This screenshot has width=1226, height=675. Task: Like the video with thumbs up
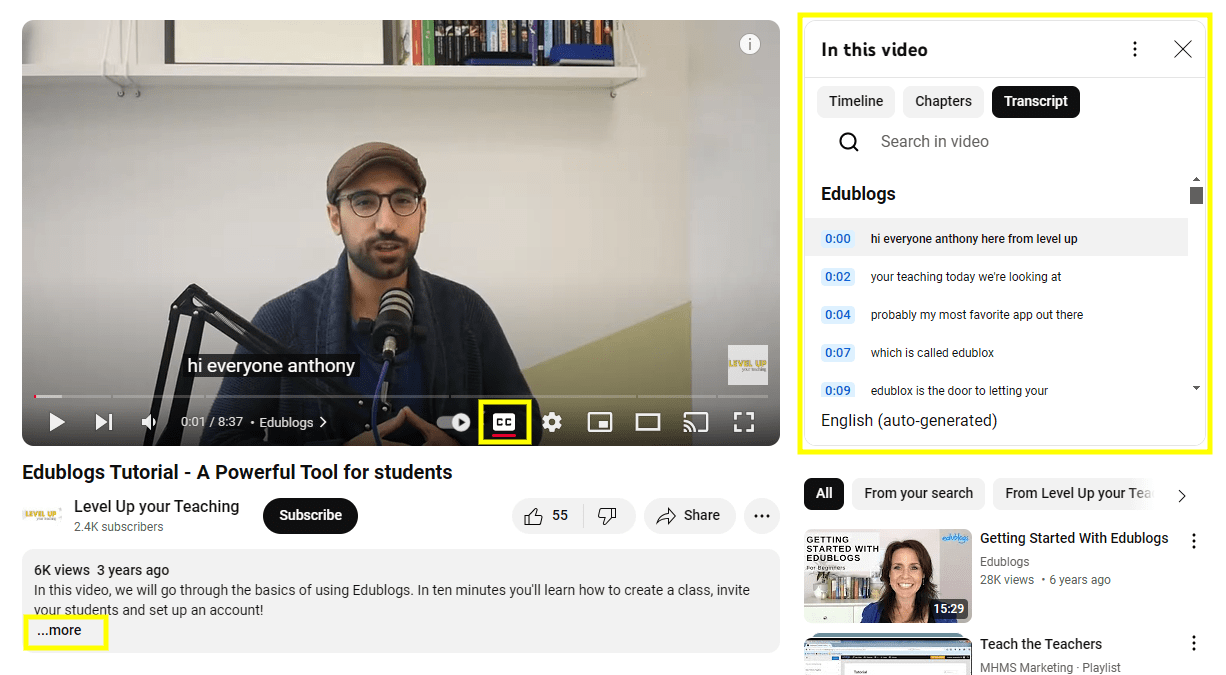[546, 515]
